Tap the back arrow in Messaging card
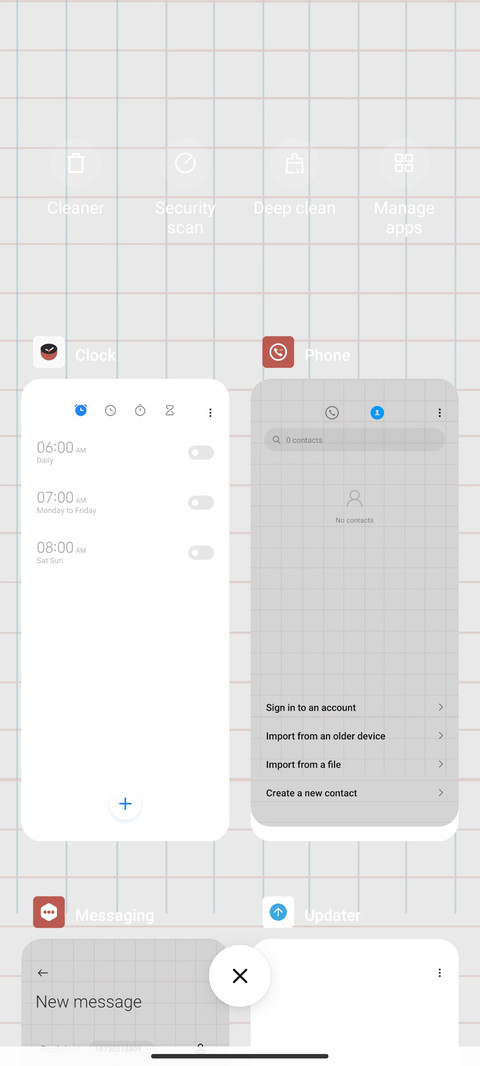480x1066 pixels. coord(43,973)
